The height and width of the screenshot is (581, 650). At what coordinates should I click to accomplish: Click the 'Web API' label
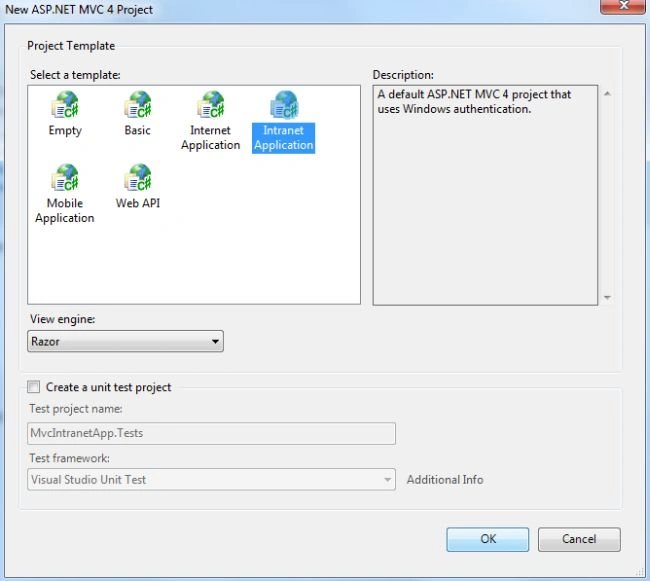(138, 203)
